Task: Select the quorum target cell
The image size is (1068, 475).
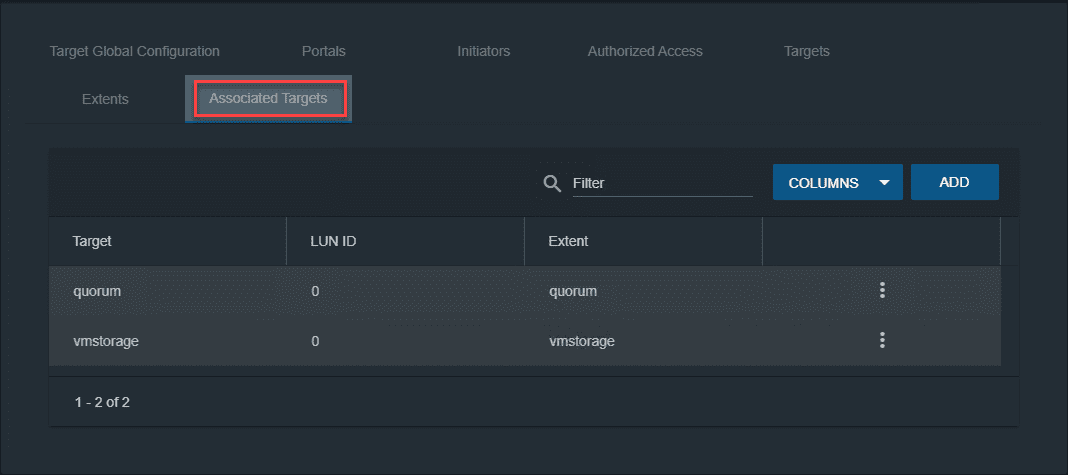Action: [97, 291]
